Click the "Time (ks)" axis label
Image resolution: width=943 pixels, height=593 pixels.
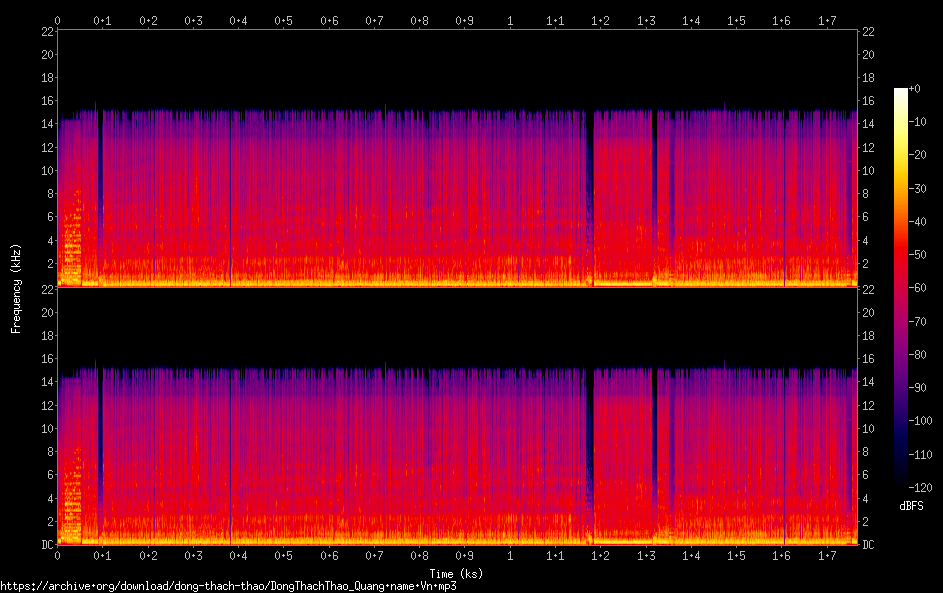[456, 574]
